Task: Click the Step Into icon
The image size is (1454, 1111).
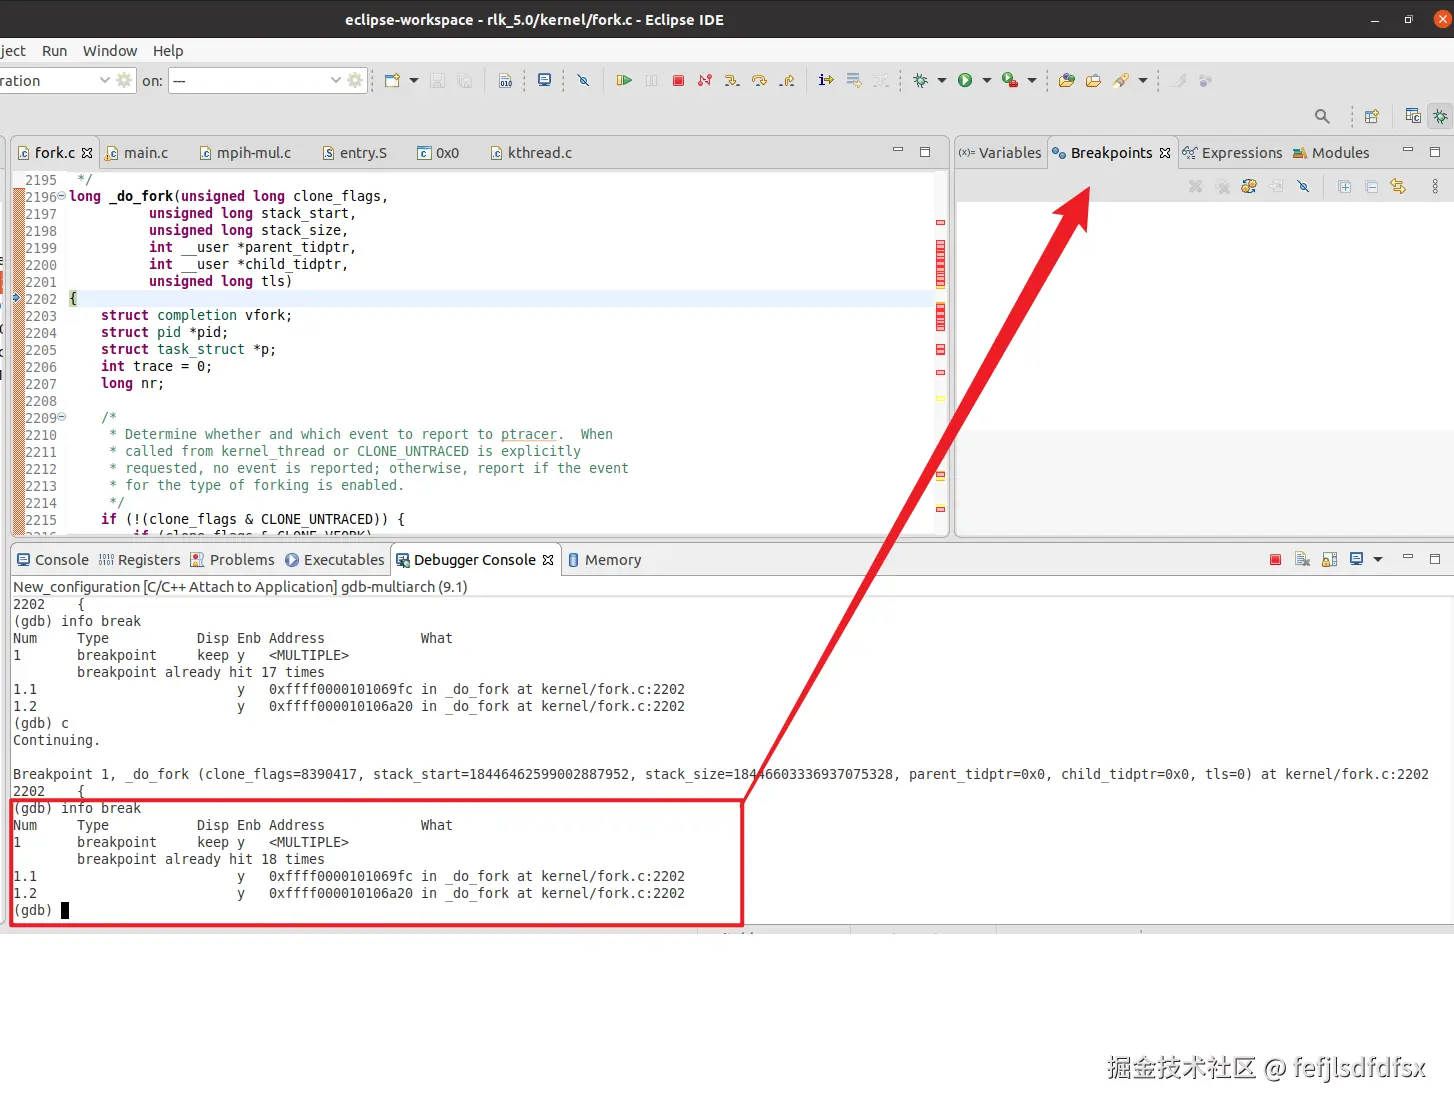Action: pyautogui.click(x=732, y=80)
